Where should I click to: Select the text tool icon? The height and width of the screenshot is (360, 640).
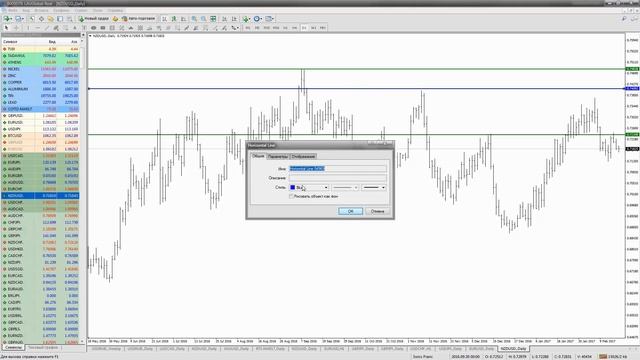point(75,28)
